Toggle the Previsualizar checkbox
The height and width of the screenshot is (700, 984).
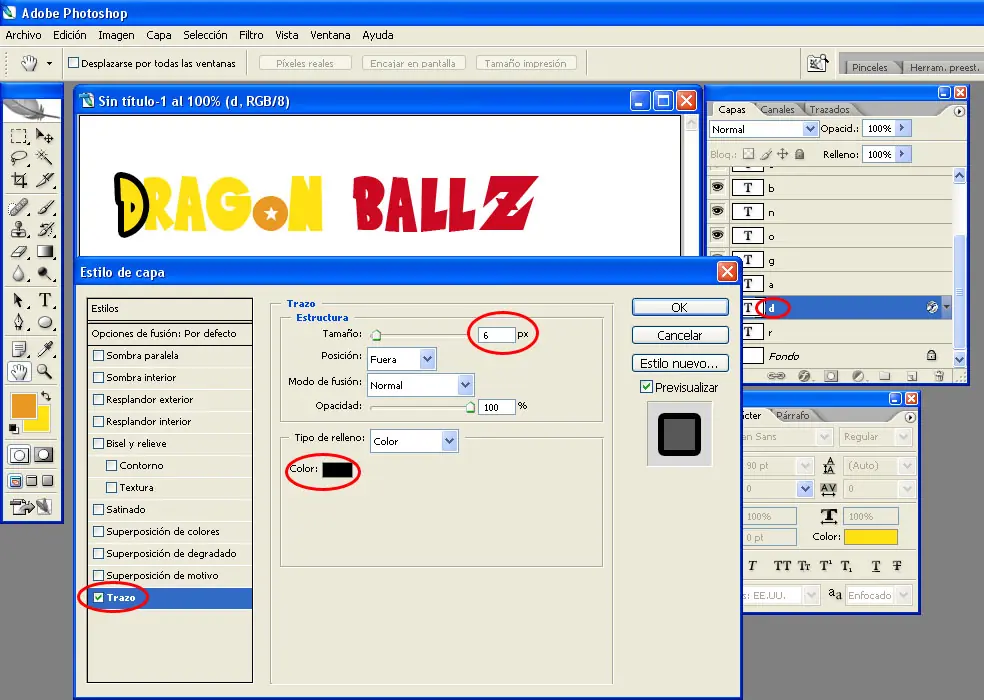tap(646, 387)
